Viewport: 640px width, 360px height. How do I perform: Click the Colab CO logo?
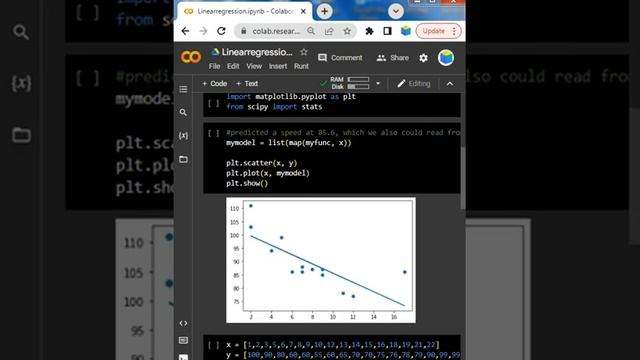tap(191, 57)
